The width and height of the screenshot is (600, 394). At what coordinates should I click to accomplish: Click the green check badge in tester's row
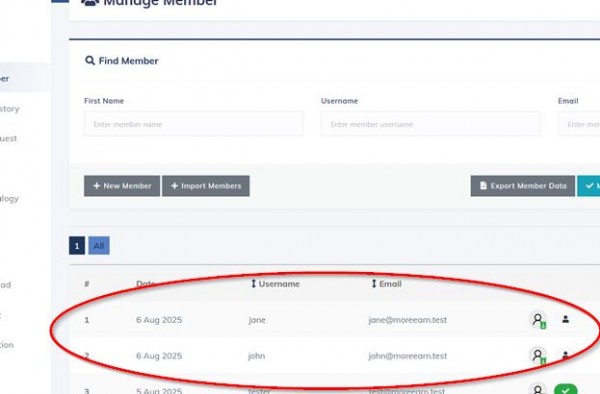(566, 389)
